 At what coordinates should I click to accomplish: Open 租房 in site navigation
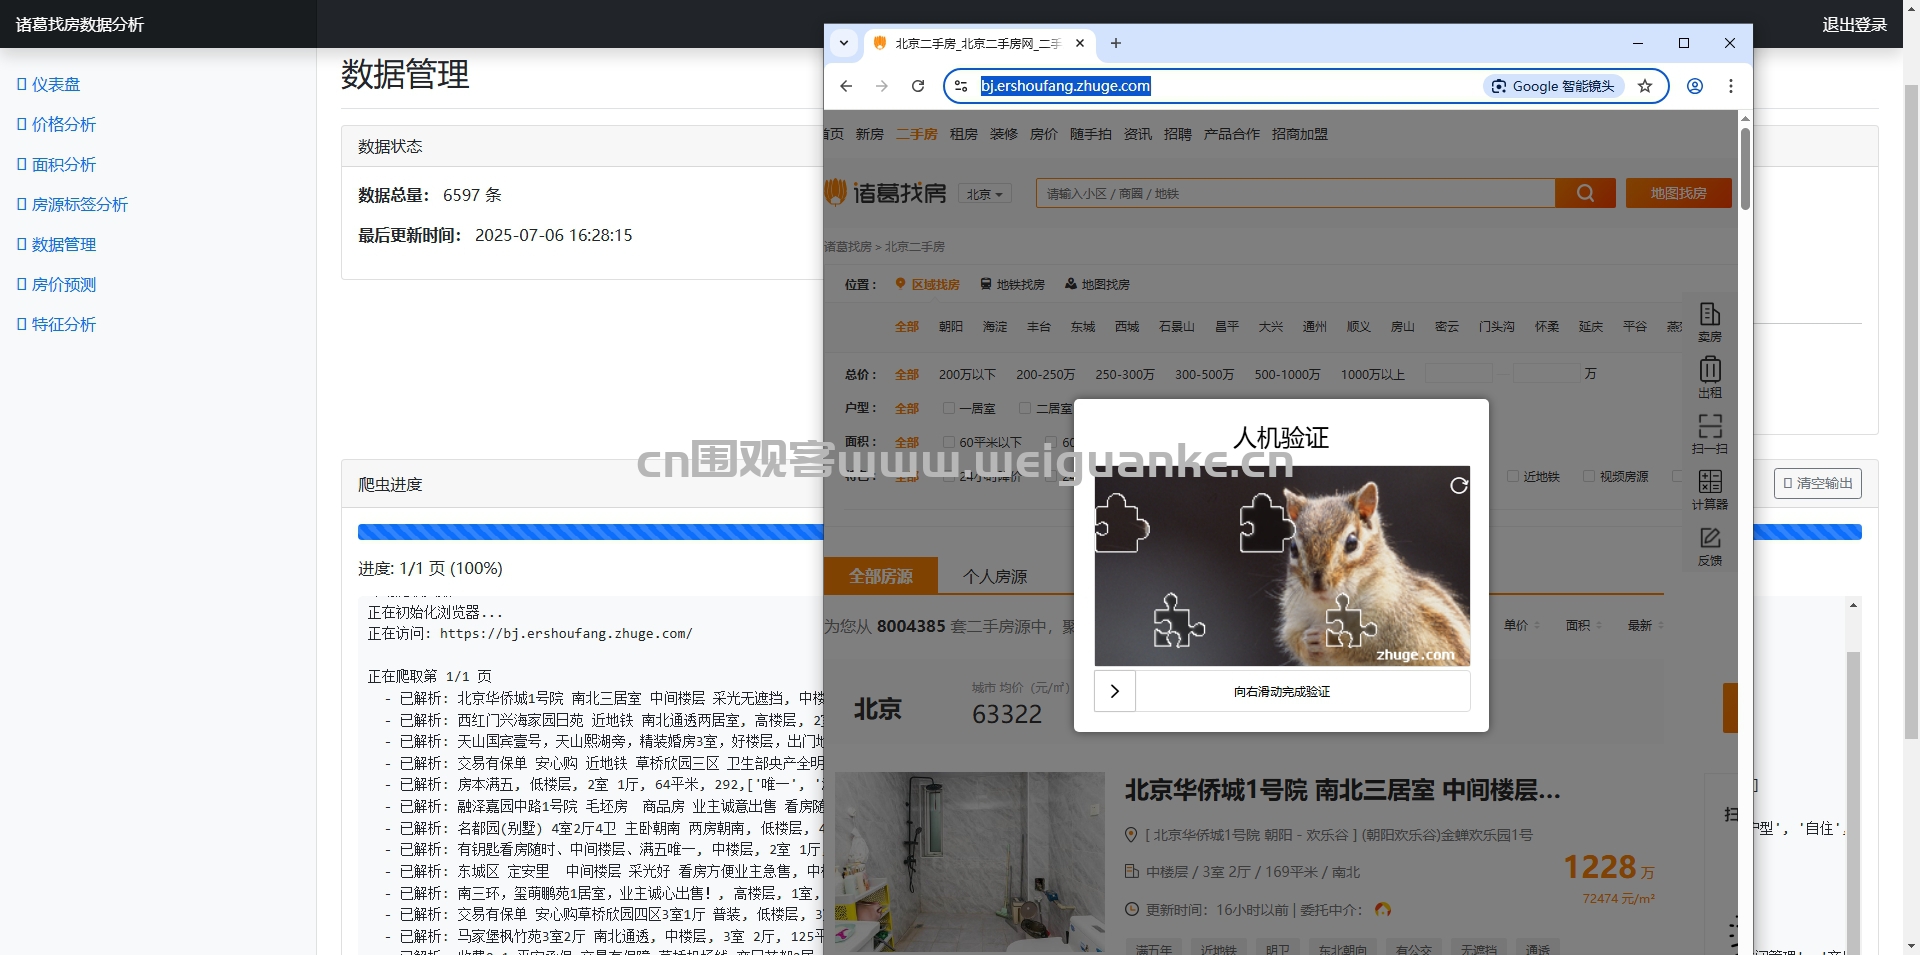pos(963,134)
